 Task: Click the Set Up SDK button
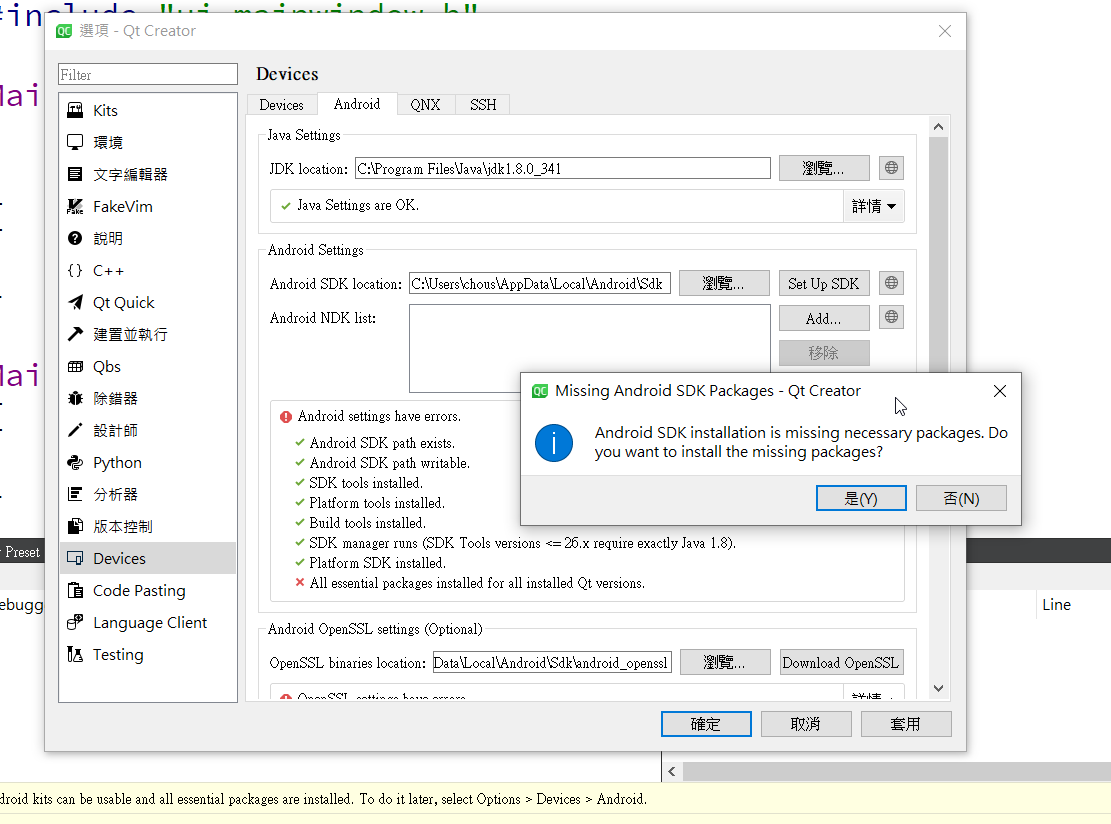tap(824, 283)
